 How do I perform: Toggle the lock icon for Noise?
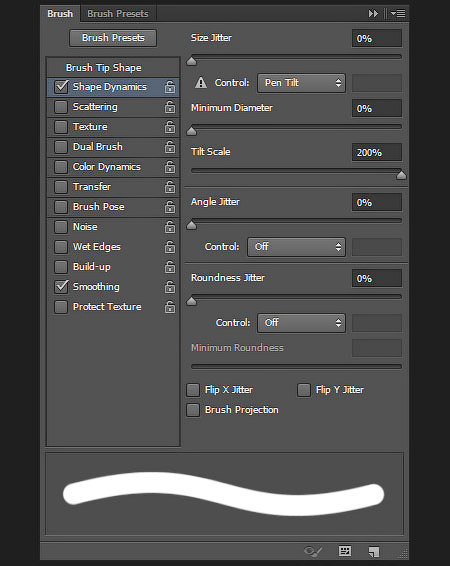[x=170, y=227]
